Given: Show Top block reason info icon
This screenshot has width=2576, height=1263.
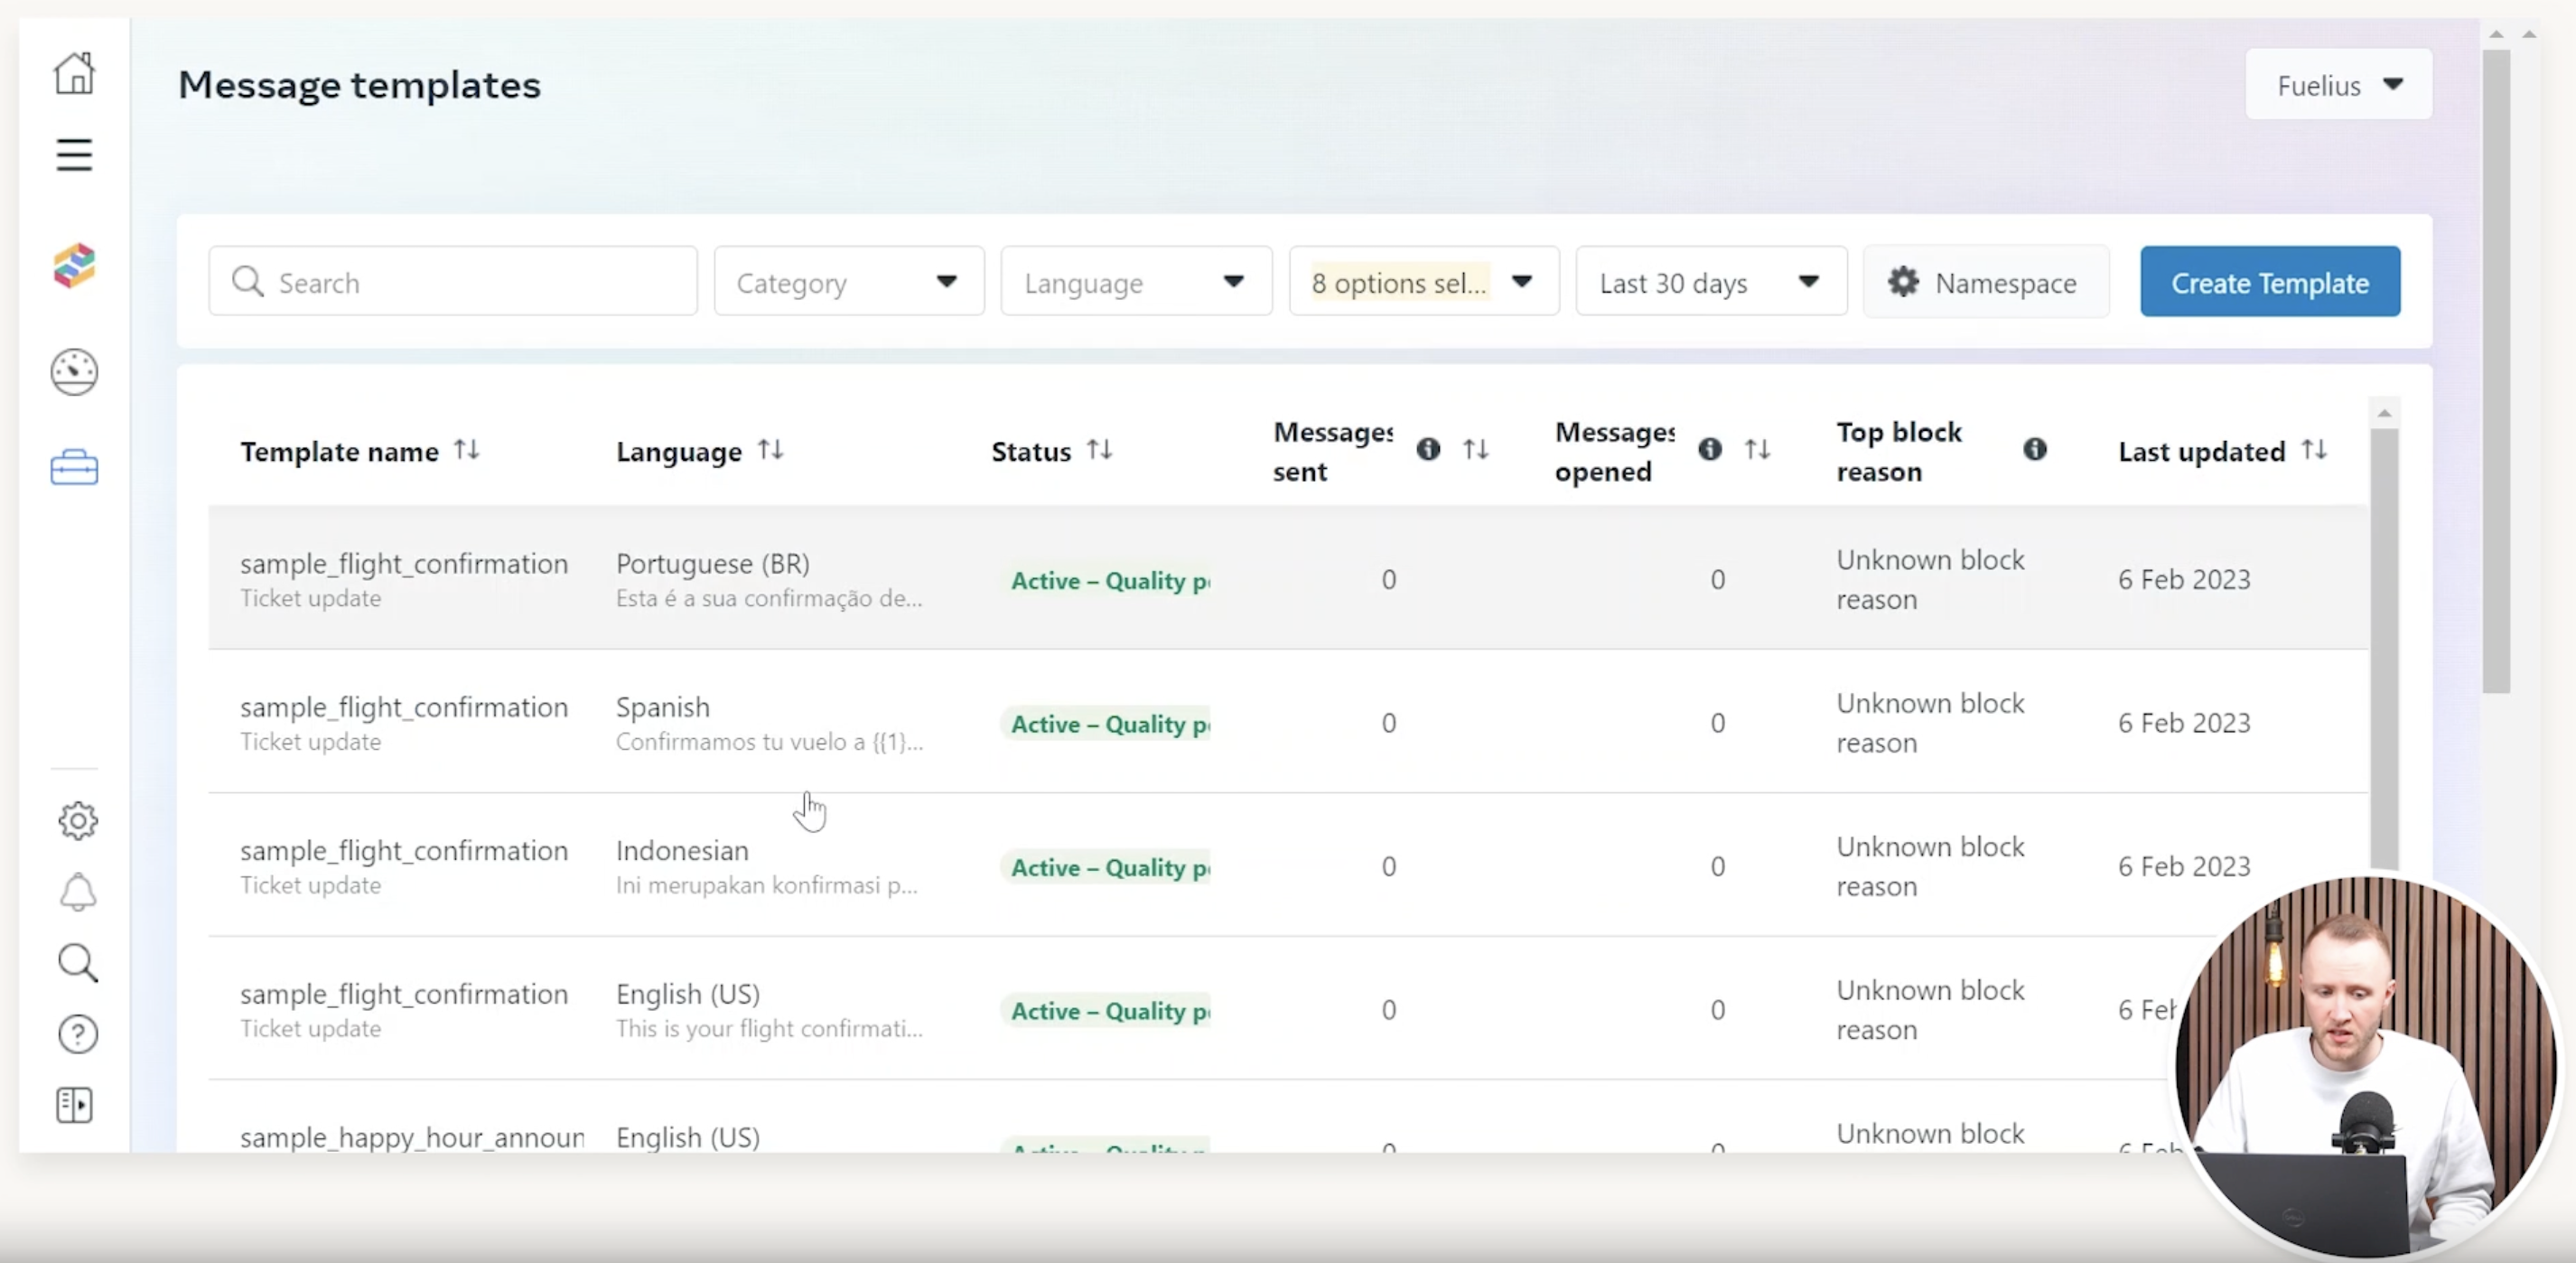Looking at the screenshot, I should [2034, 450].
